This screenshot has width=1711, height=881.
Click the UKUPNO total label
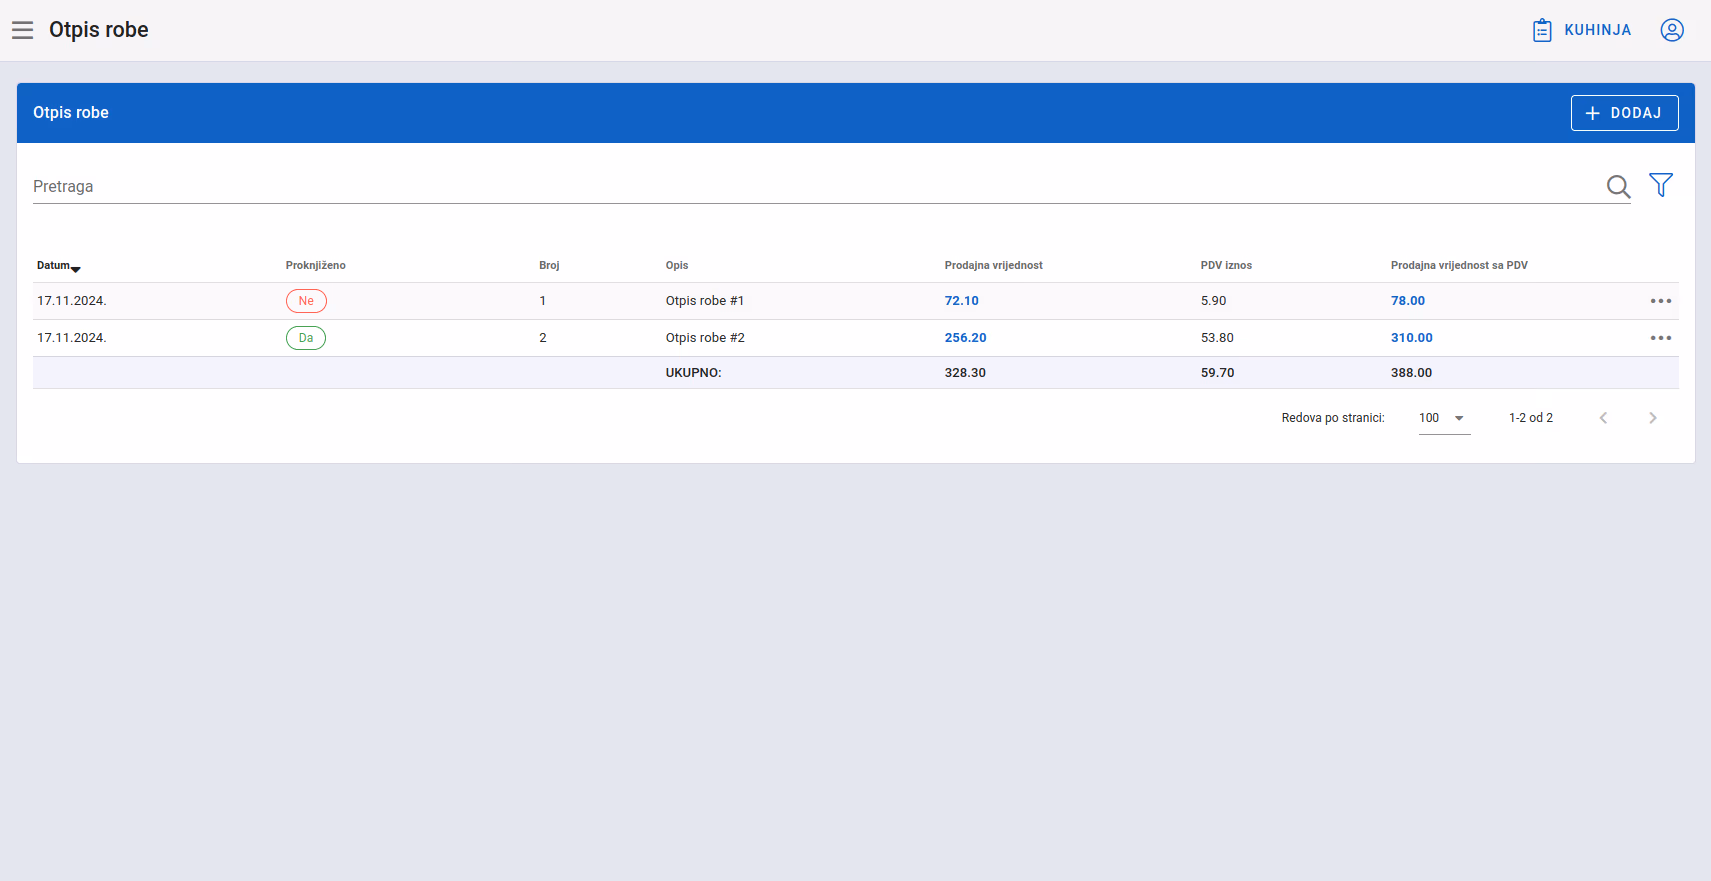click(694, 373)
